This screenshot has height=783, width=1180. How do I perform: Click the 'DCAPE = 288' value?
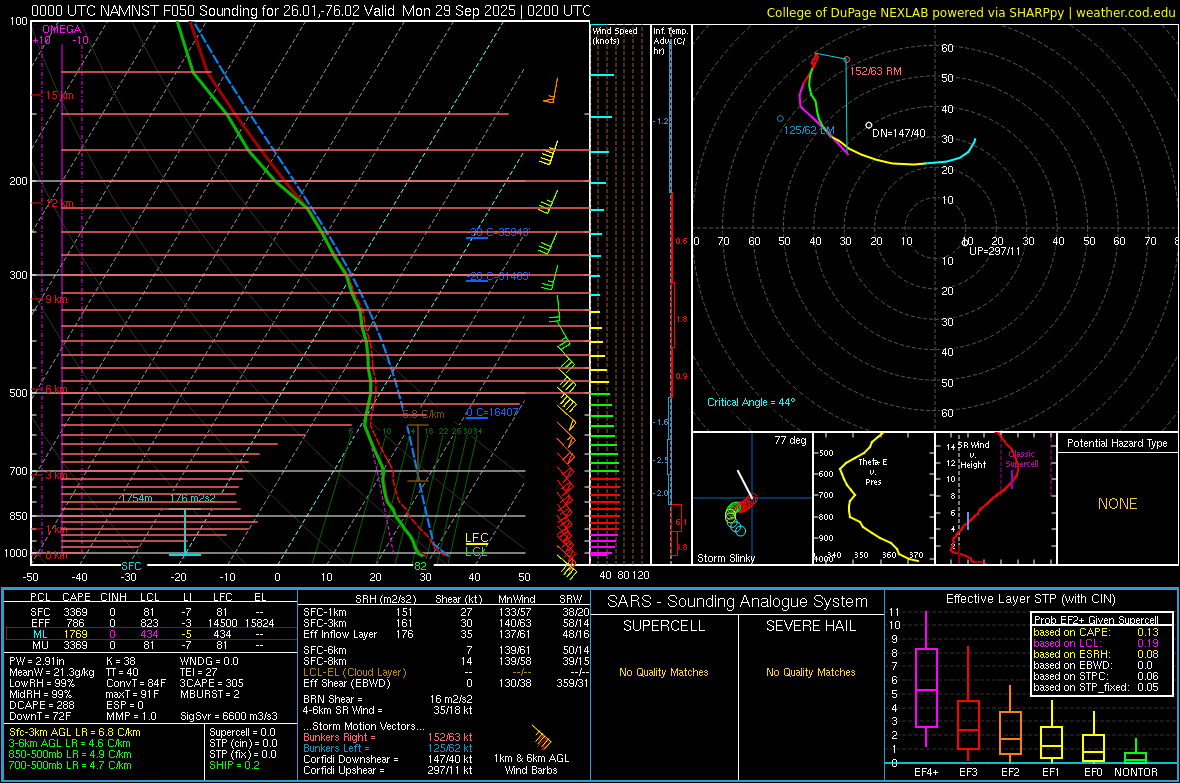[x=40, y=705]
